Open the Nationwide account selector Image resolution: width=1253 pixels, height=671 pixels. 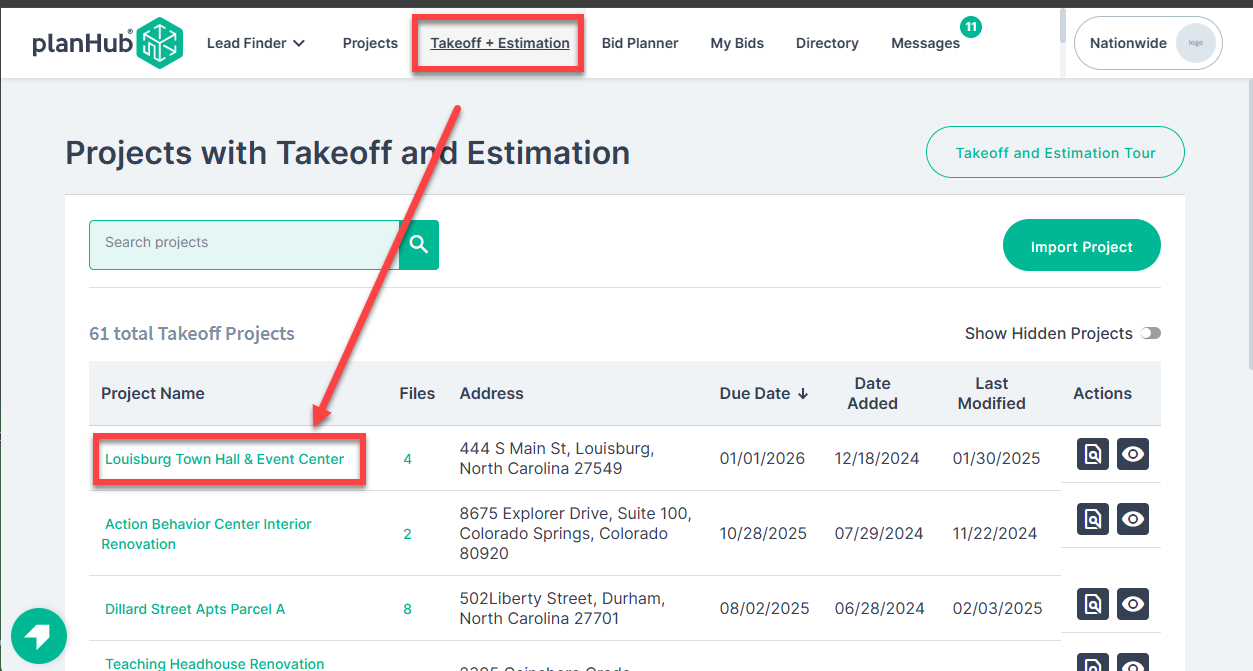[x=1147, y=43]
